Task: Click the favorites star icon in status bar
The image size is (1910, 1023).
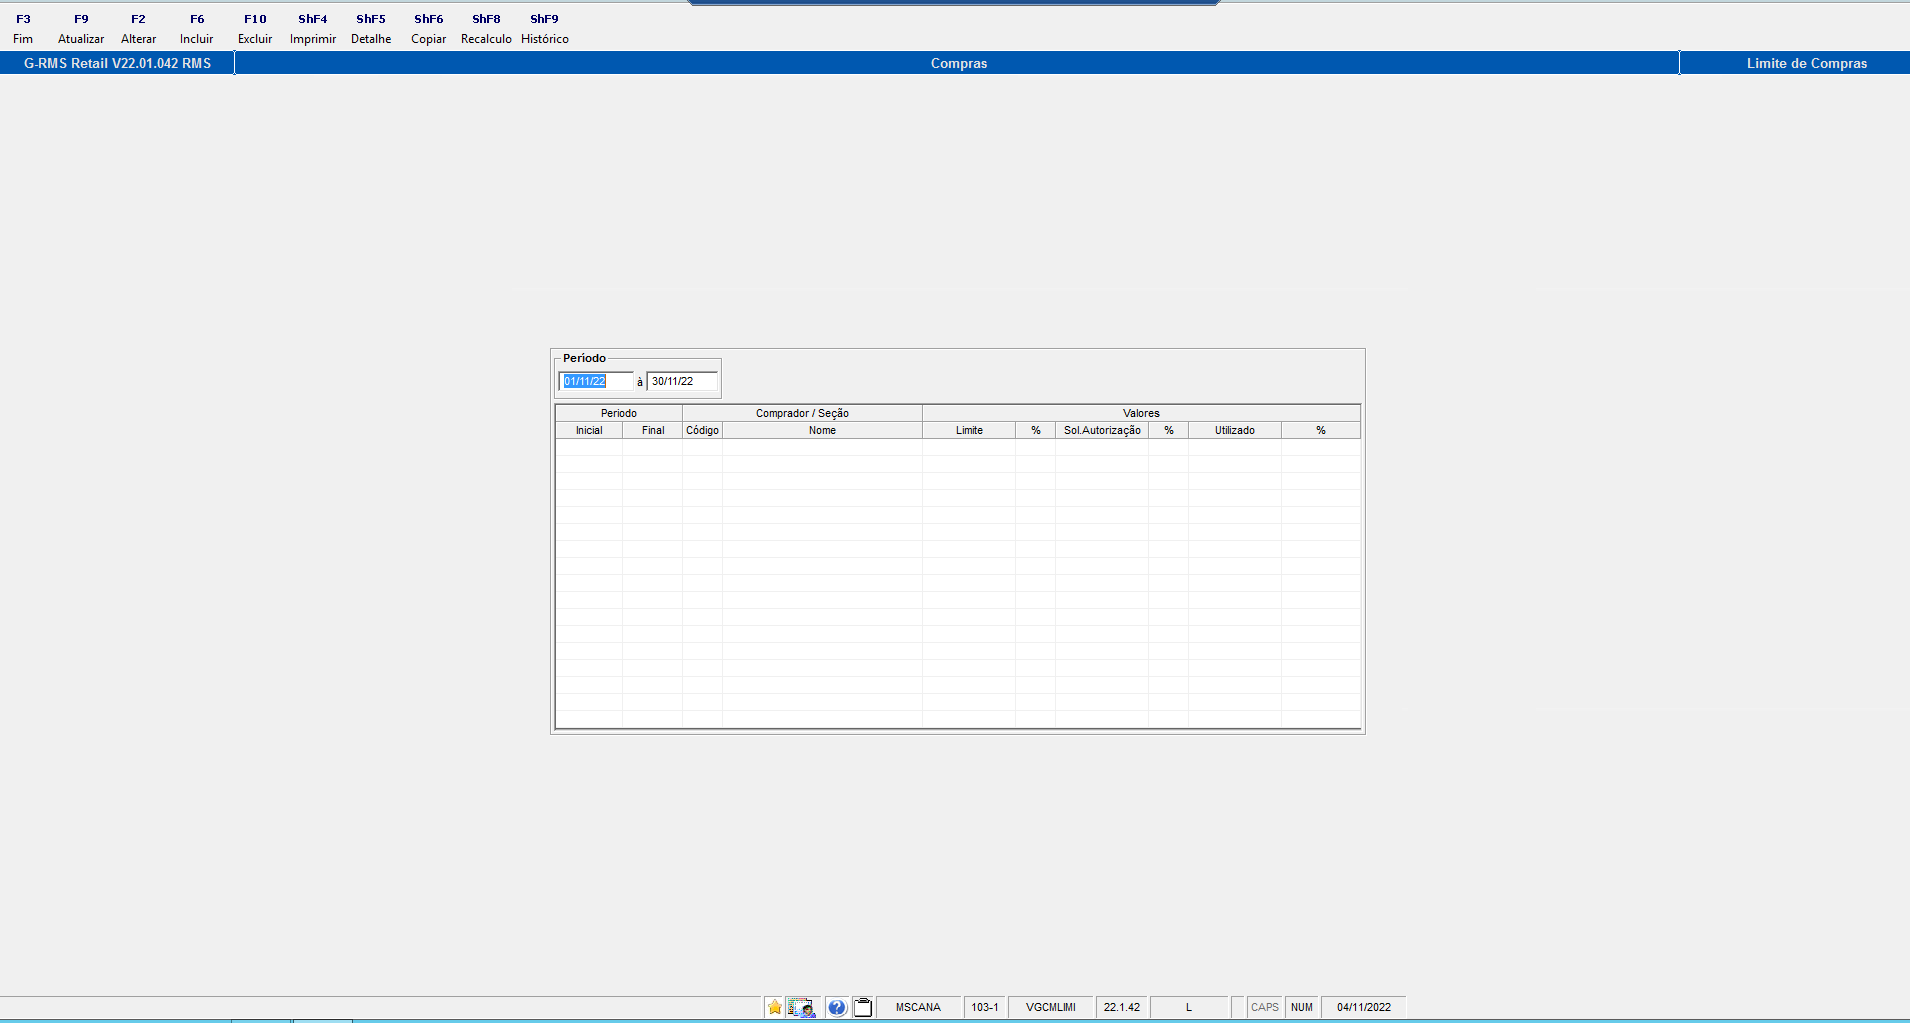Action: 775,1007
